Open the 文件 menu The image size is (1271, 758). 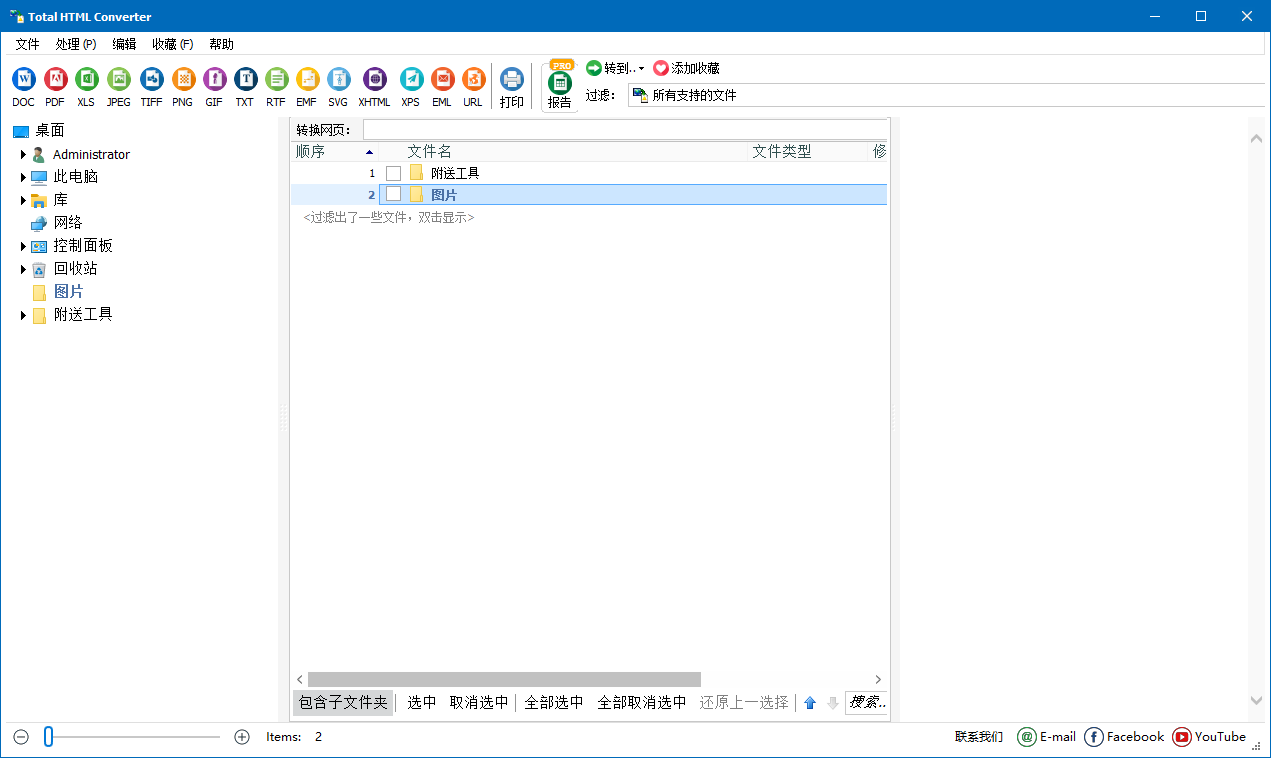27,44
